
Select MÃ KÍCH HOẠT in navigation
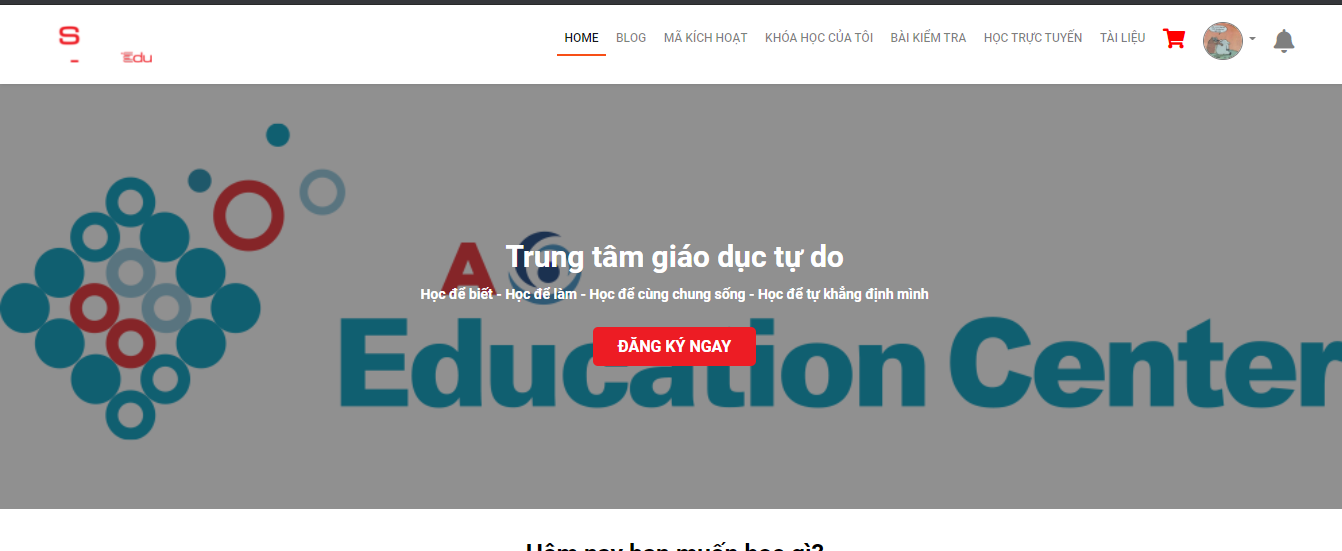706,38
